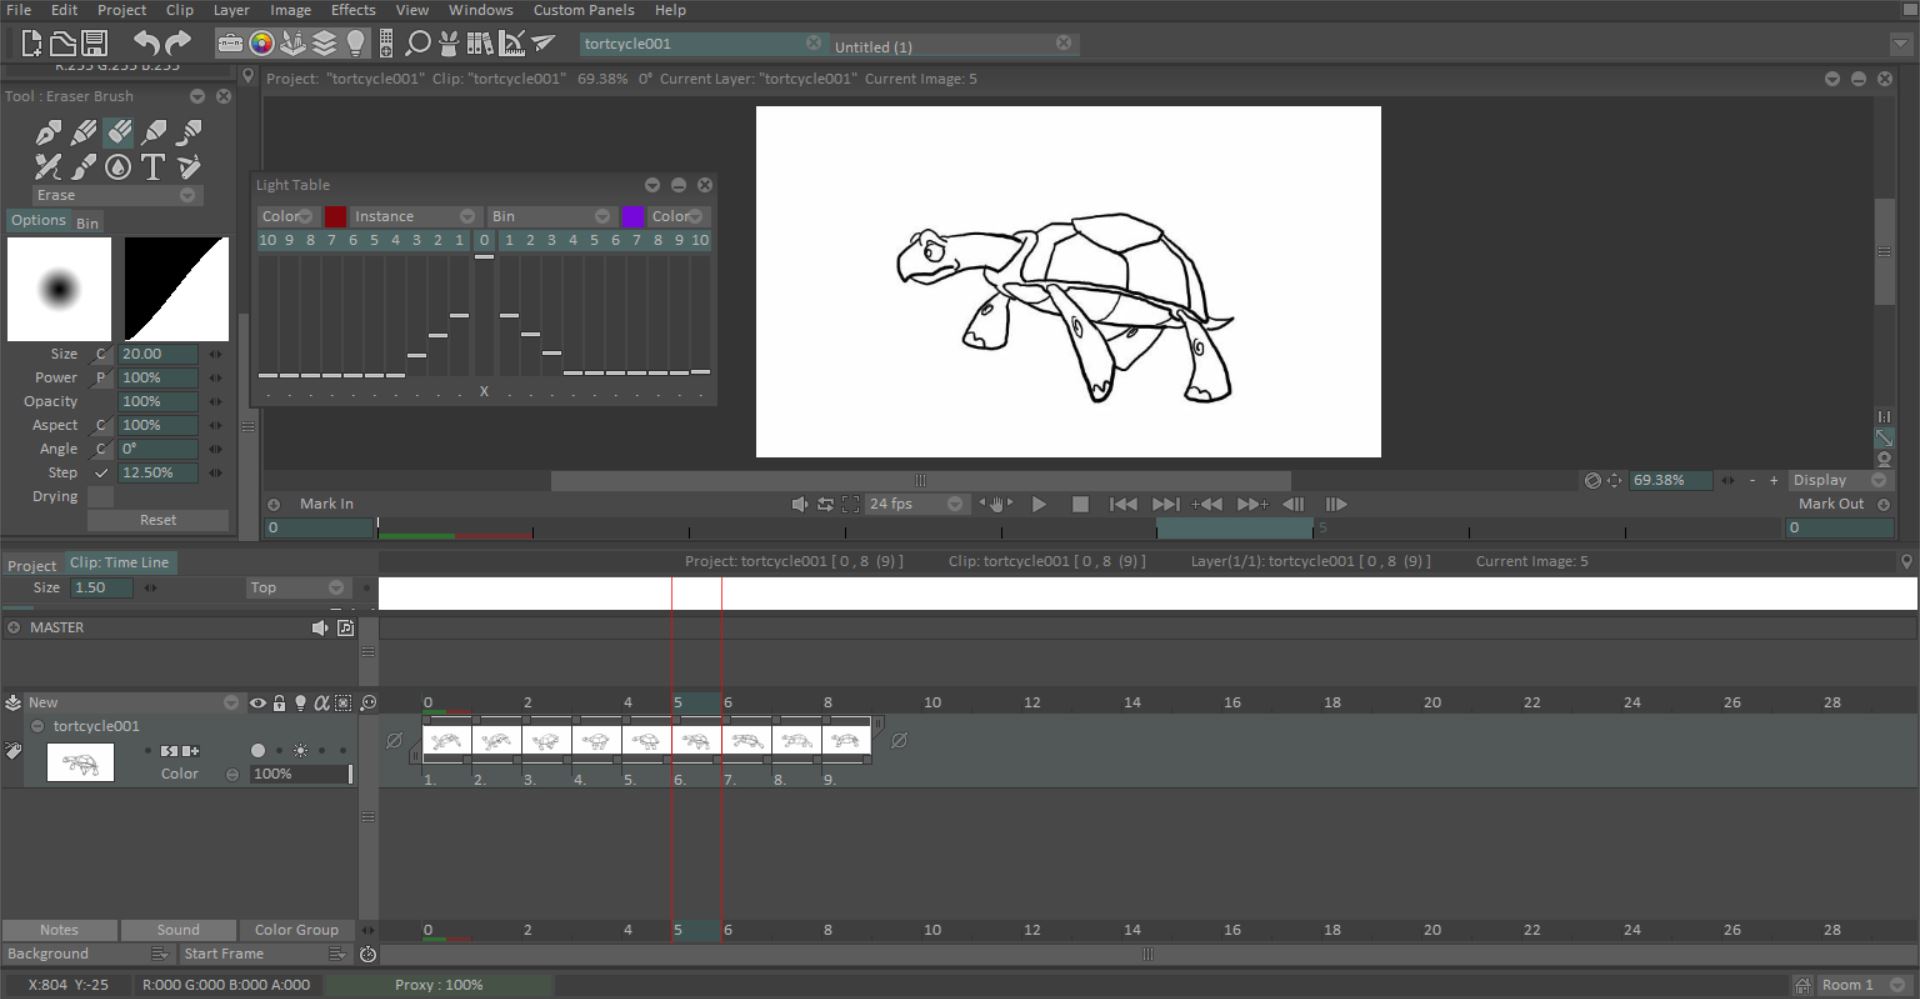Click the Size 20.00 input field

[x=158, y=354]
